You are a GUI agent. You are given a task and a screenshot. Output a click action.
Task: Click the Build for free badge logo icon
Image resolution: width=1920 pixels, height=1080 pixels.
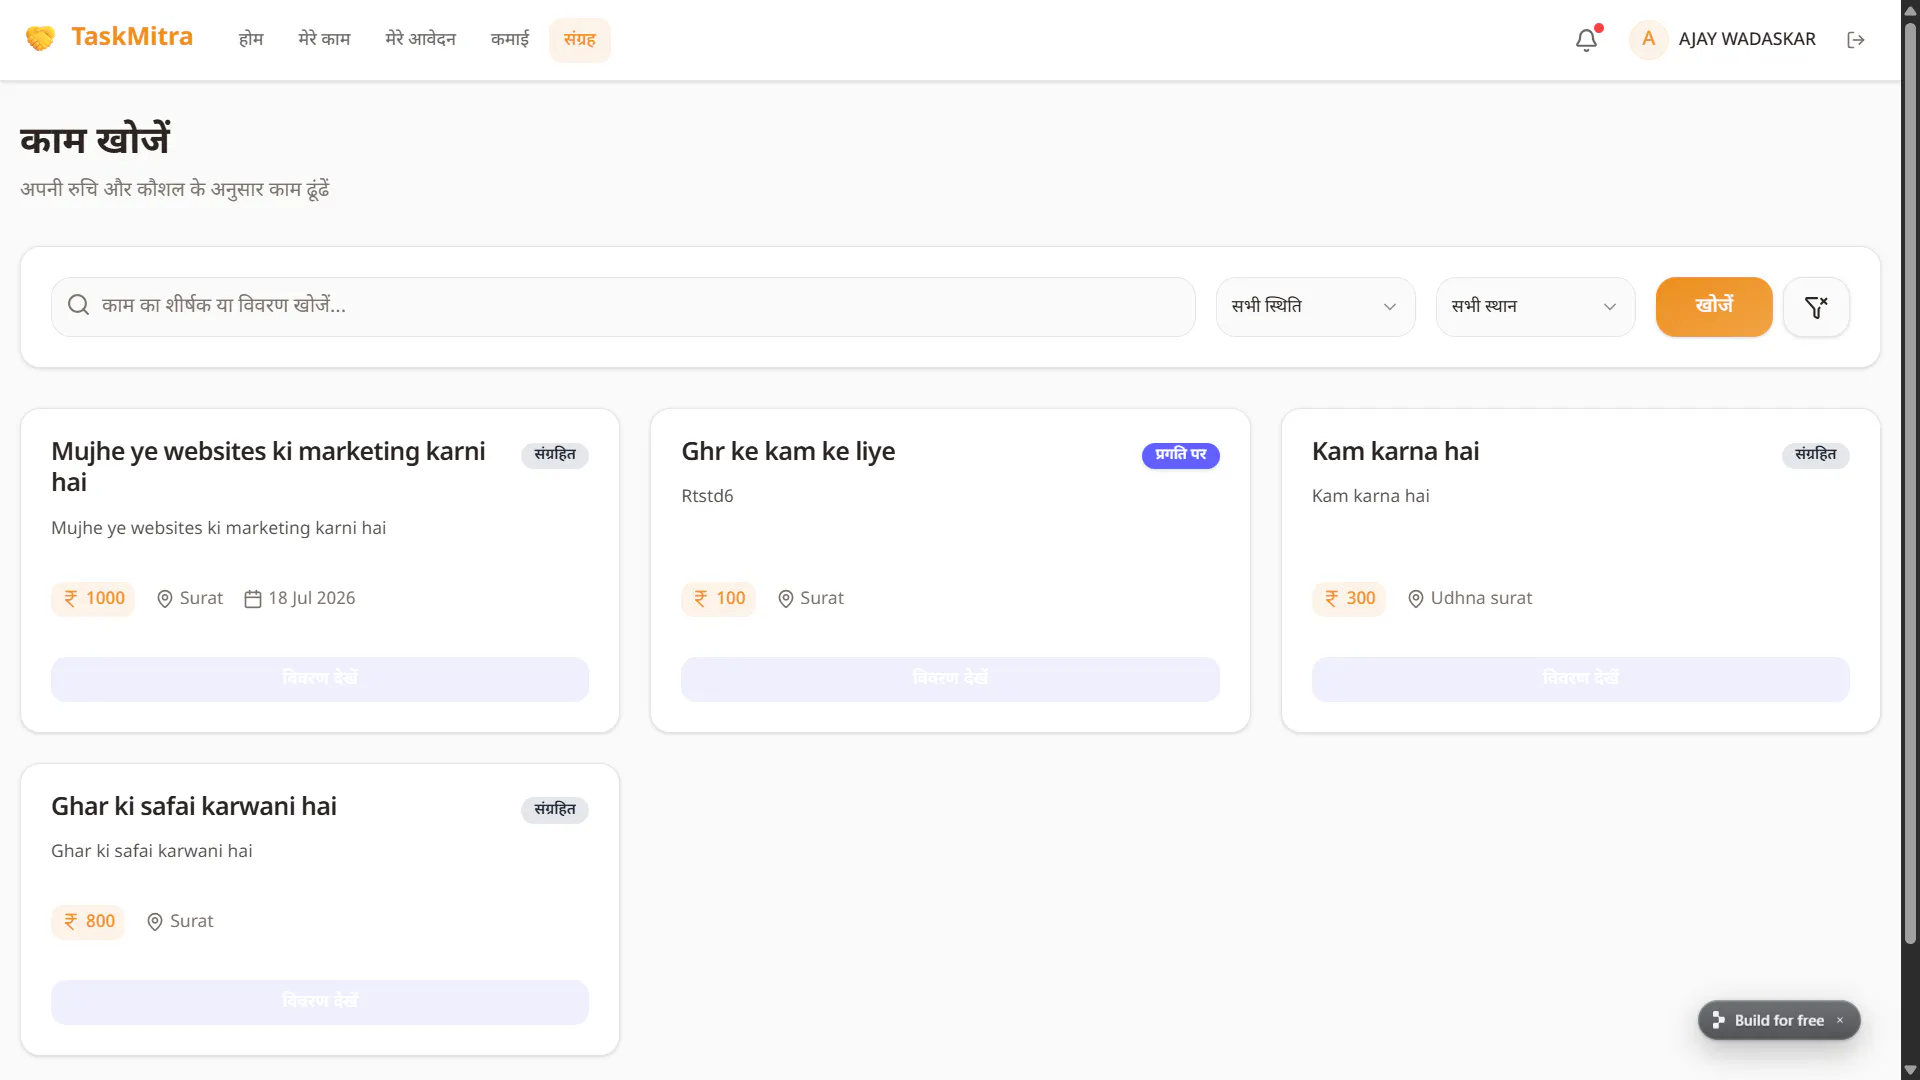pyautogui.click(x=1718, y=1020)
